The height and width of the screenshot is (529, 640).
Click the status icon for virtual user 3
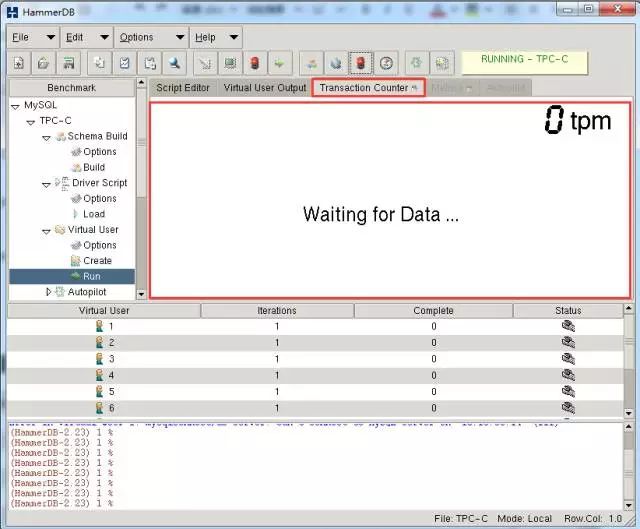pos(568,358)
